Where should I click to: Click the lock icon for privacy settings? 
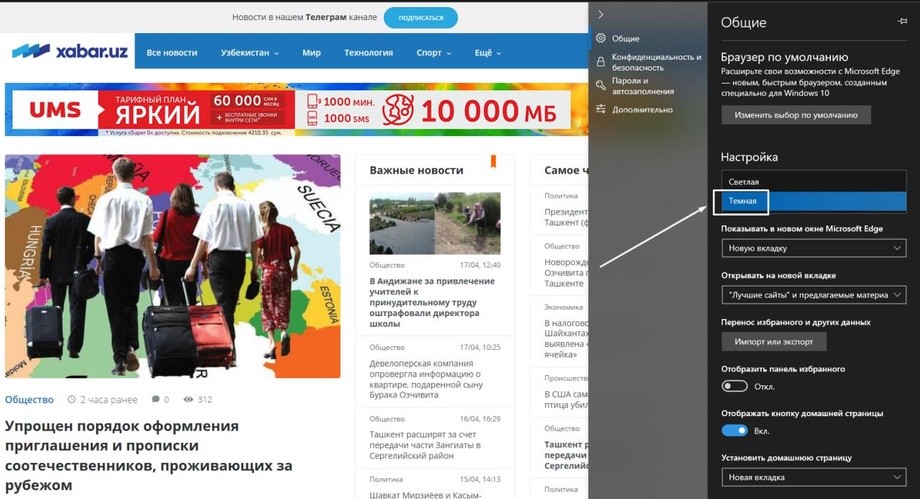601,62
